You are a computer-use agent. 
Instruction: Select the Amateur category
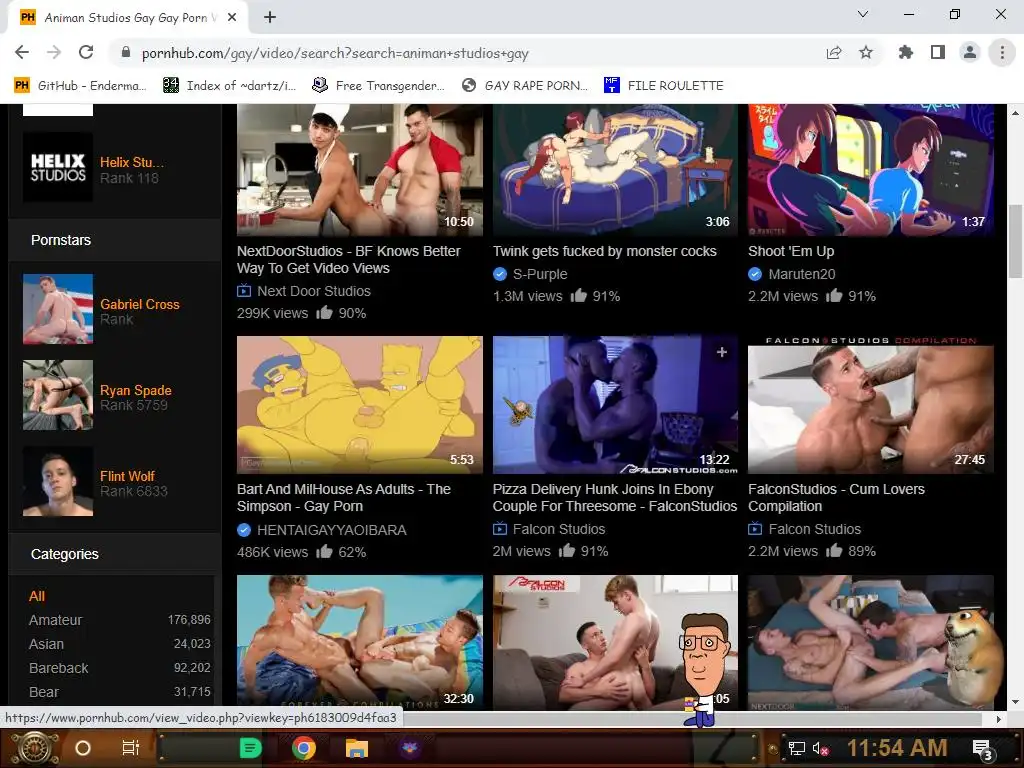click(56, 620)
